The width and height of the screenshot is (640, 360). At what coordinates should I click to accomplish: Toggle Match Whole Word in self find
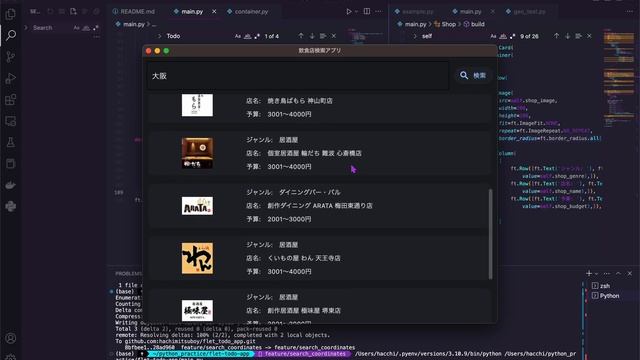coord(503,36)
